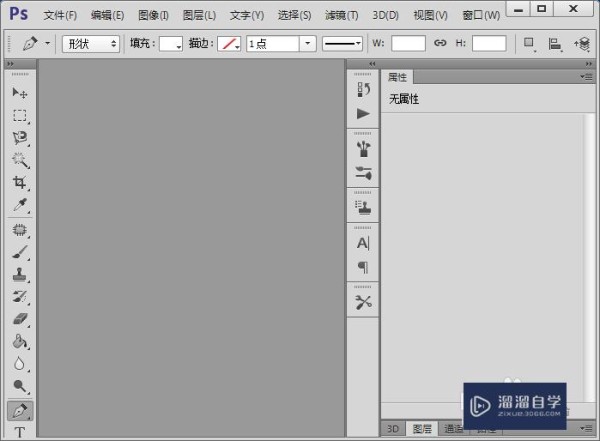
Task: Switch to the 3D panel tab
Action: [x=393, y=429]
